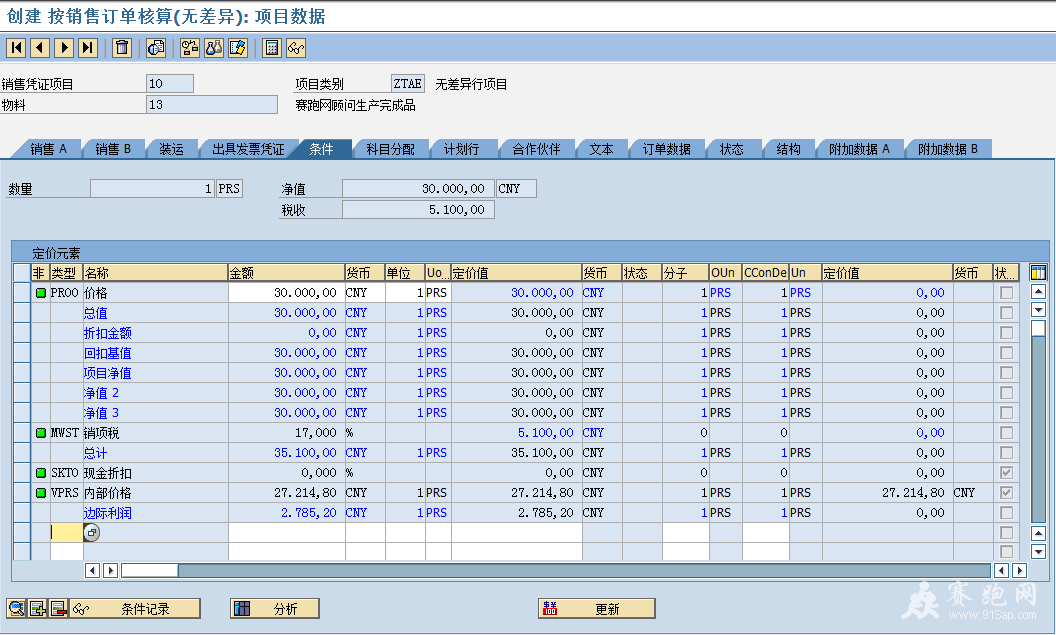Open the table column settings icon

(x=1038, y=273)
